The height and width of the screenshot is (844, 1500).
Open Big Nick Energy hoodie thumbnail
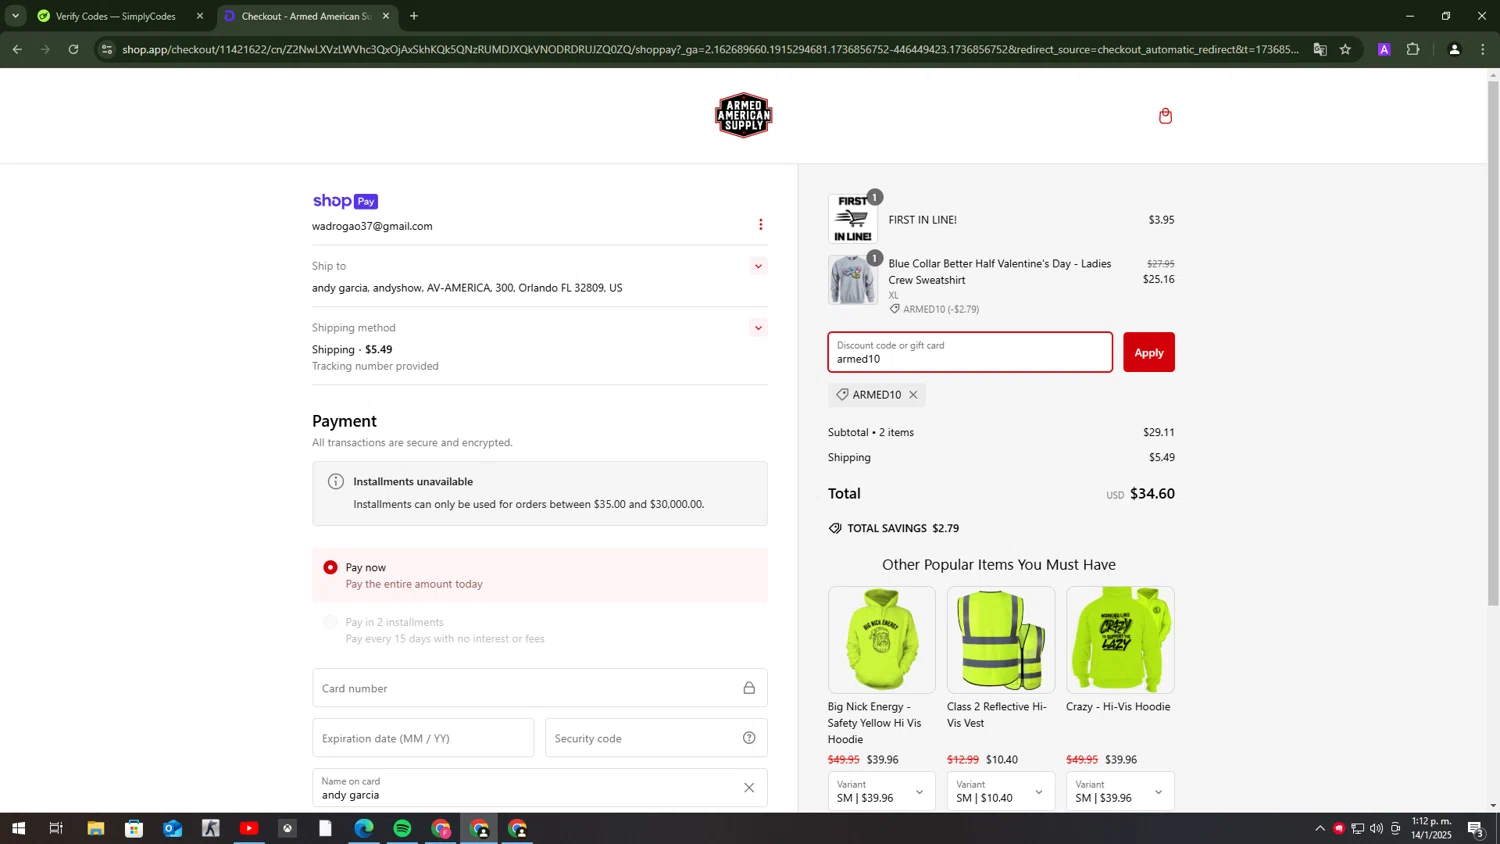[881, 640]
